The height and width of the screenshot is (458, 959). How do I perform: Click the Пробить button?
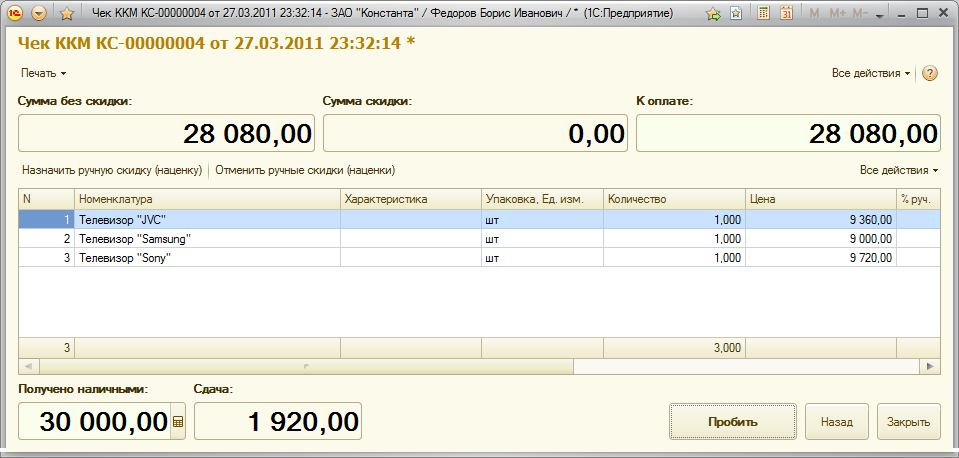[x=733, y=421]
